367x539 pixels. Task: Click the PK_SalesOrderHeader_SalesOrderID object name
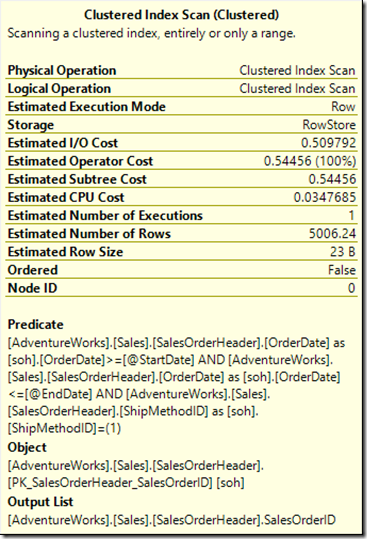tap(110, 483)
